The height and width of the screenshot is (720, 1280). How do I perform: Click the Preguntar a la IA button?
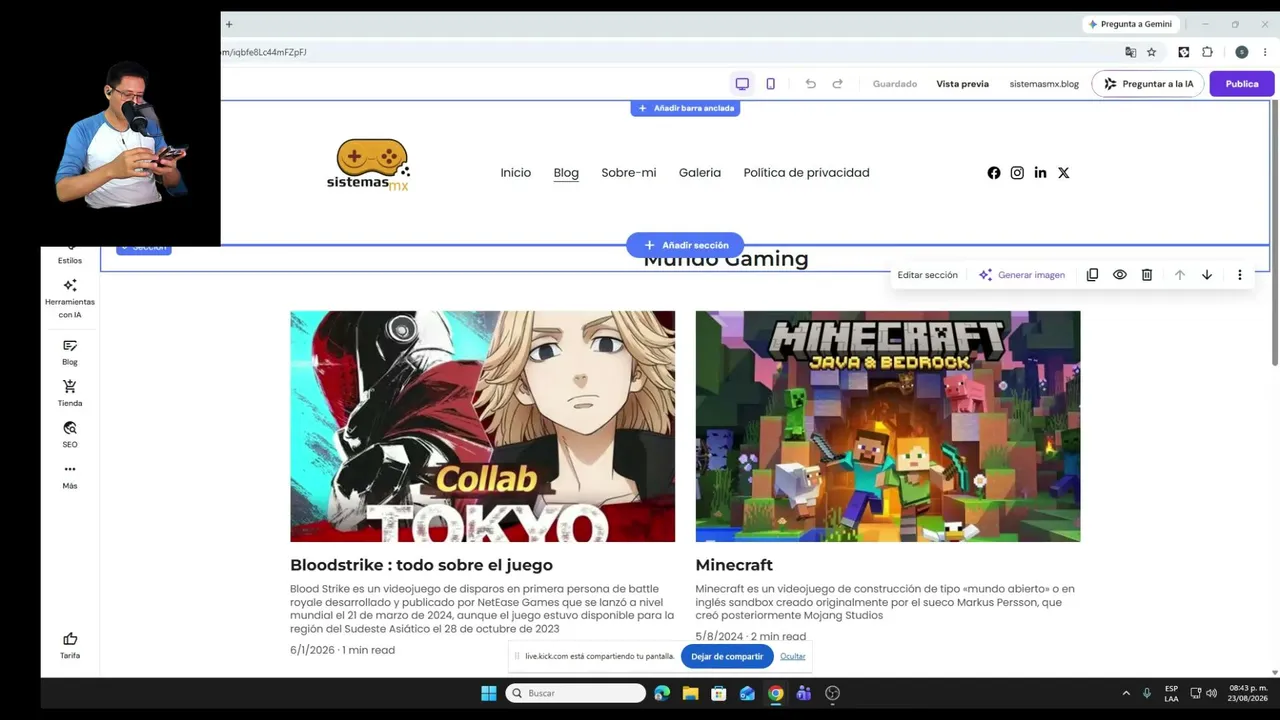coord(1148,84)
